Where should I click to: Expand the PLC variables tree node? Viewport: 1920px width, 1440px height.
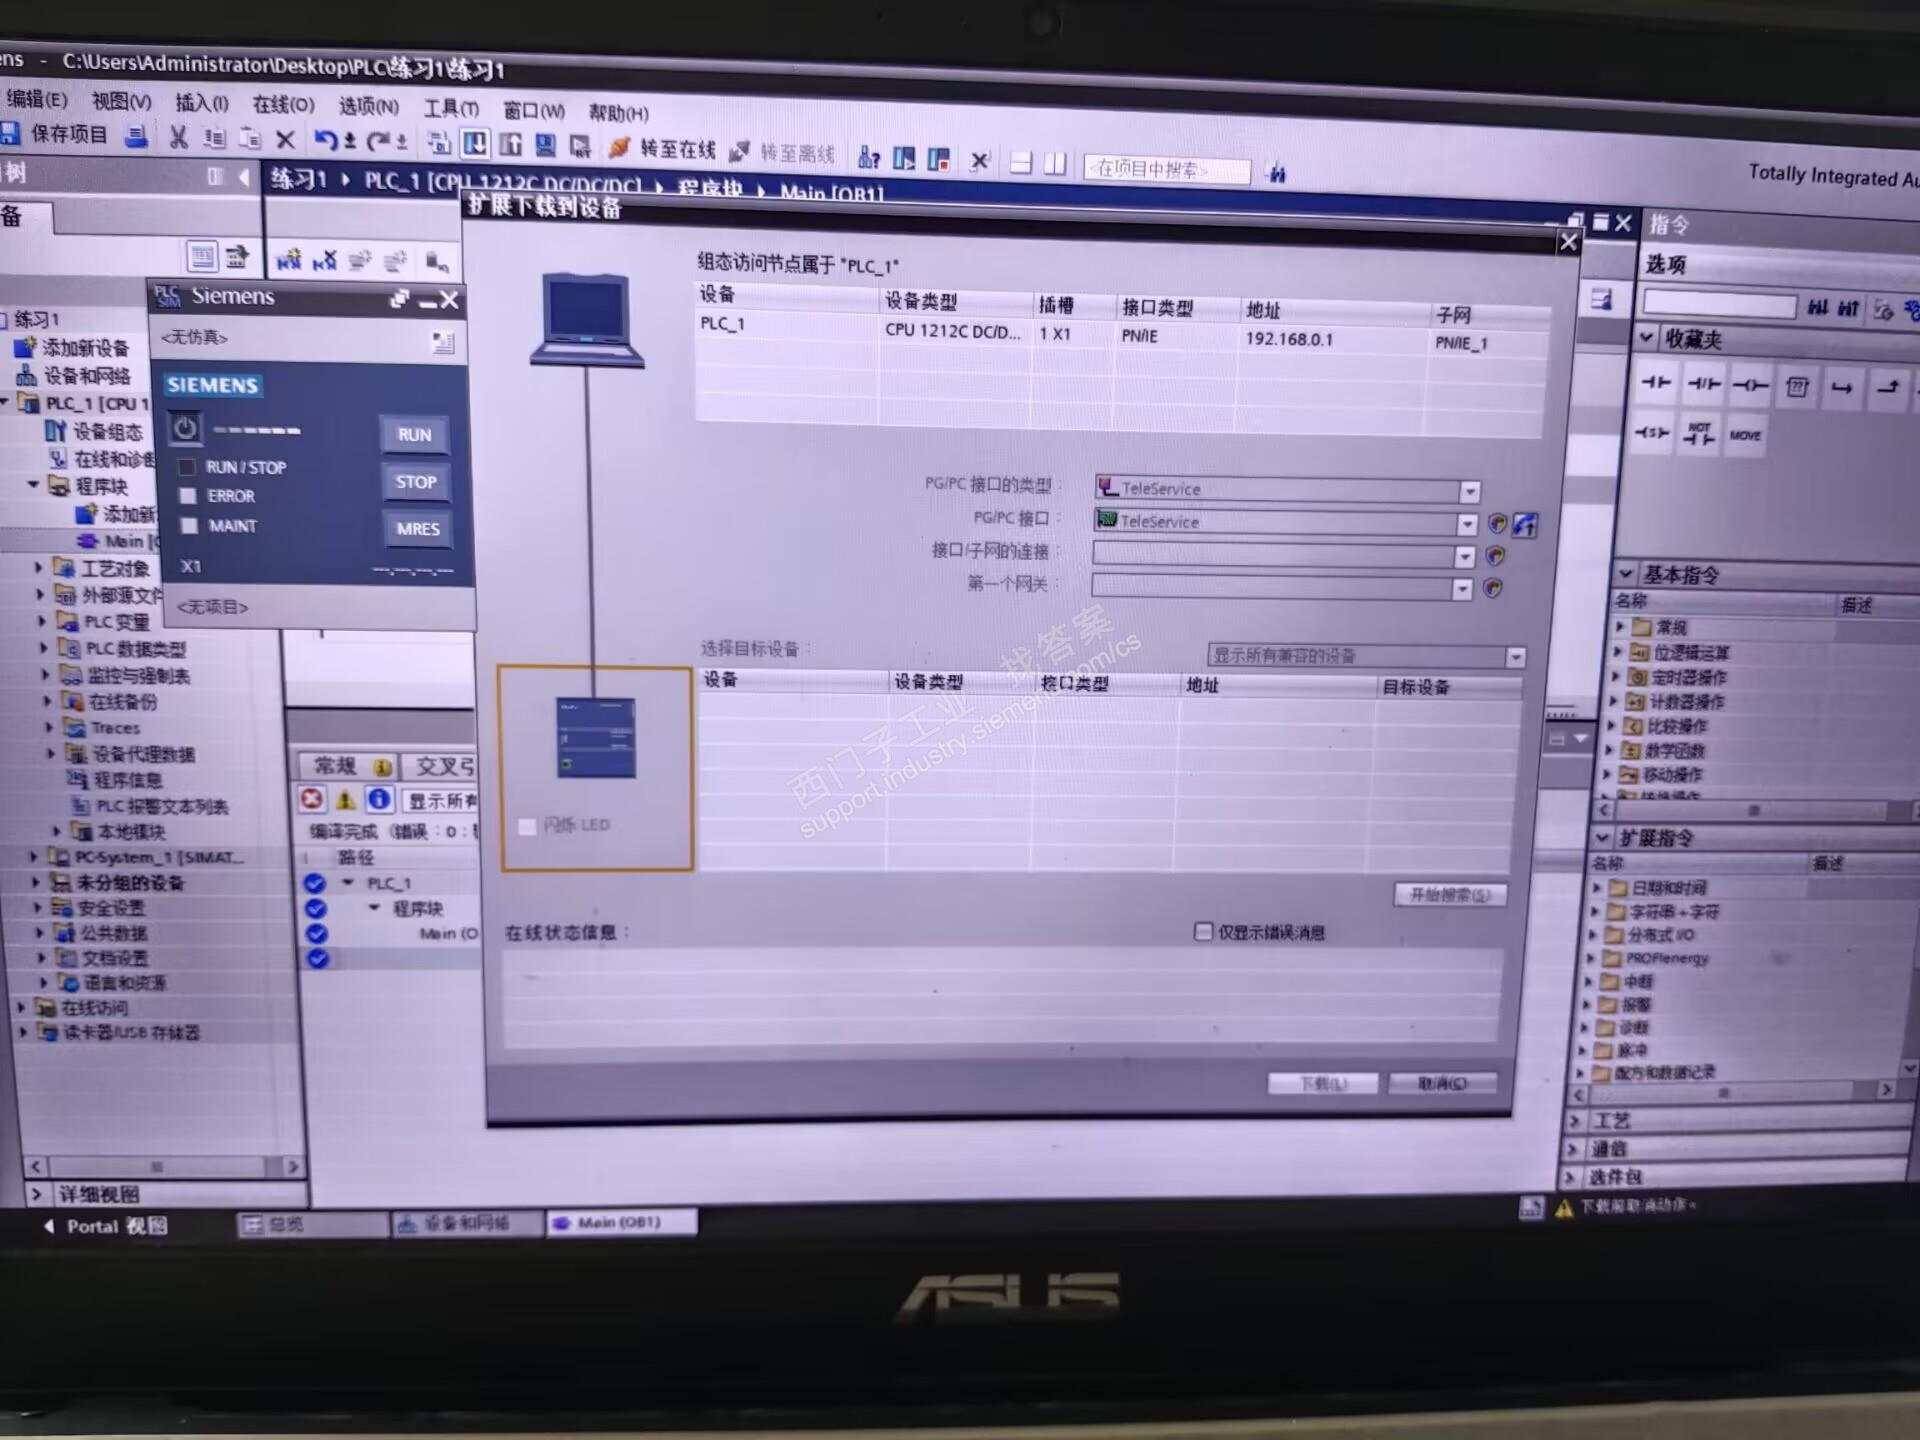(42, 621)
